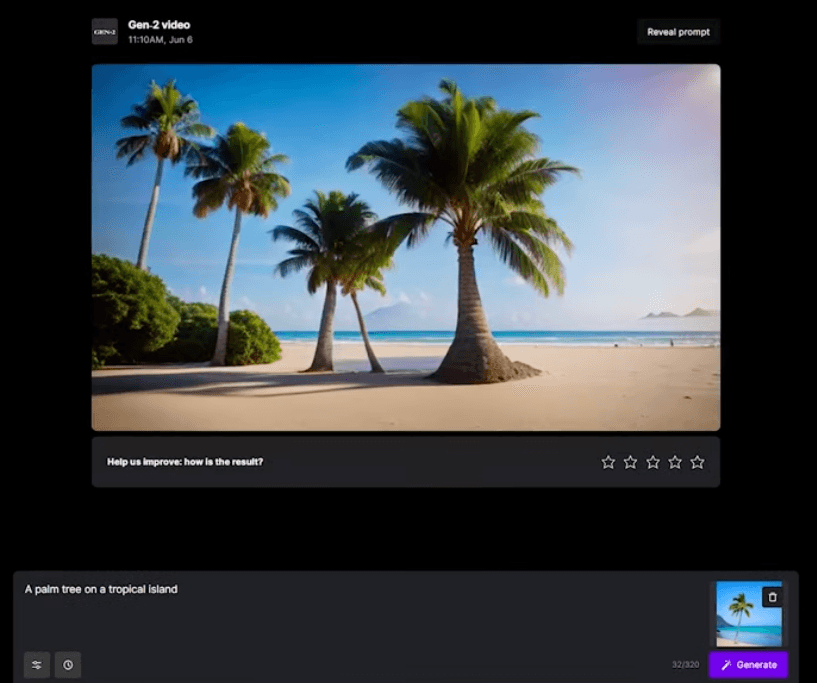Click the 11:10AM, Jun 6 timestamp
This screenshot has width=817, height=683.
[x=160, y=40]
